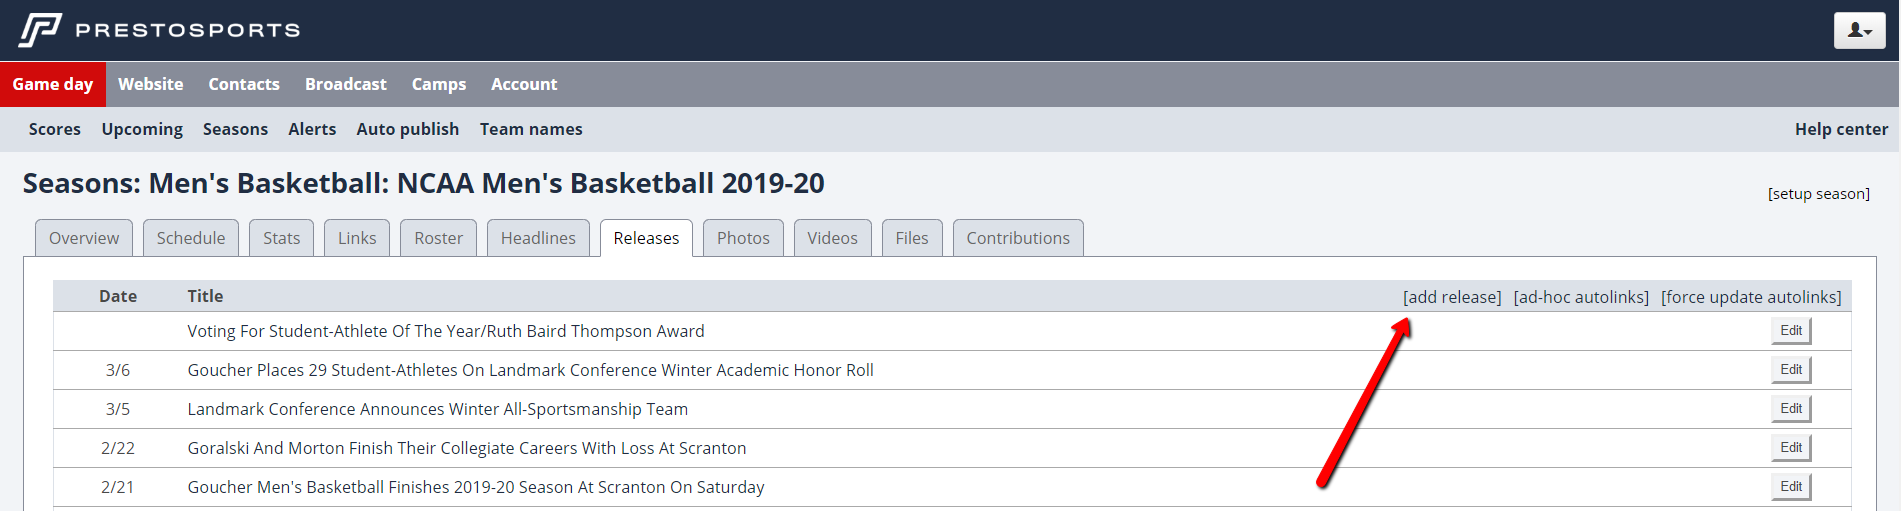Click the PrestoSports logo icon
This screenshot has width=1901, height=511.
(x=40, y=30)
